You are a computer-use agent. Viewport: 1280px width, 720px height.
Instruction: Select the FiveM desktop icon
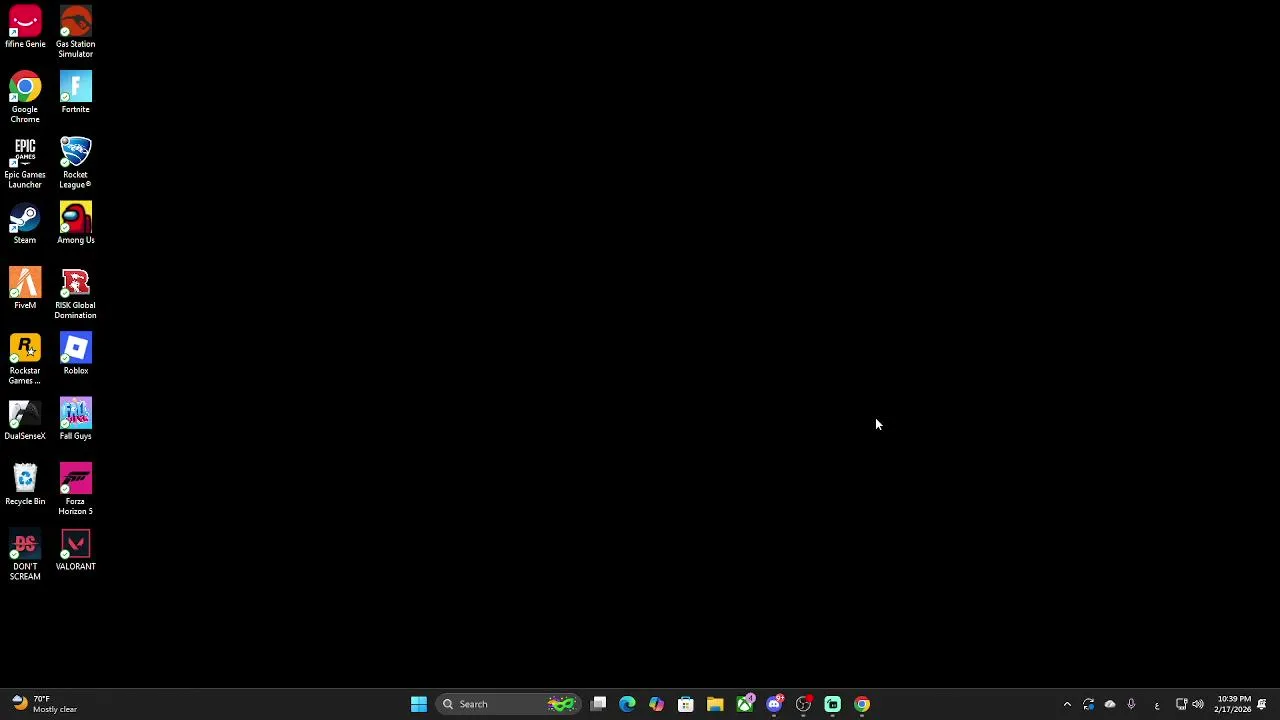[25, 289]
